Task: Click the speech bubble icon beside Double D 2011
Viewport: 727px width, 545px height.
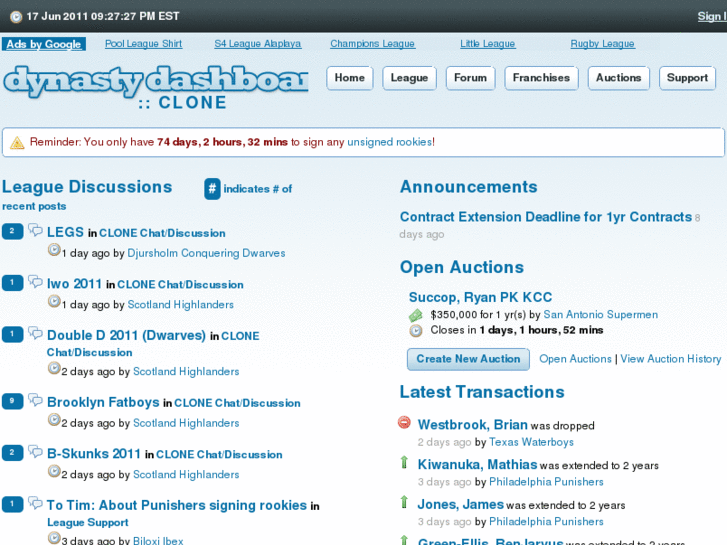Action: click(35, 333)
